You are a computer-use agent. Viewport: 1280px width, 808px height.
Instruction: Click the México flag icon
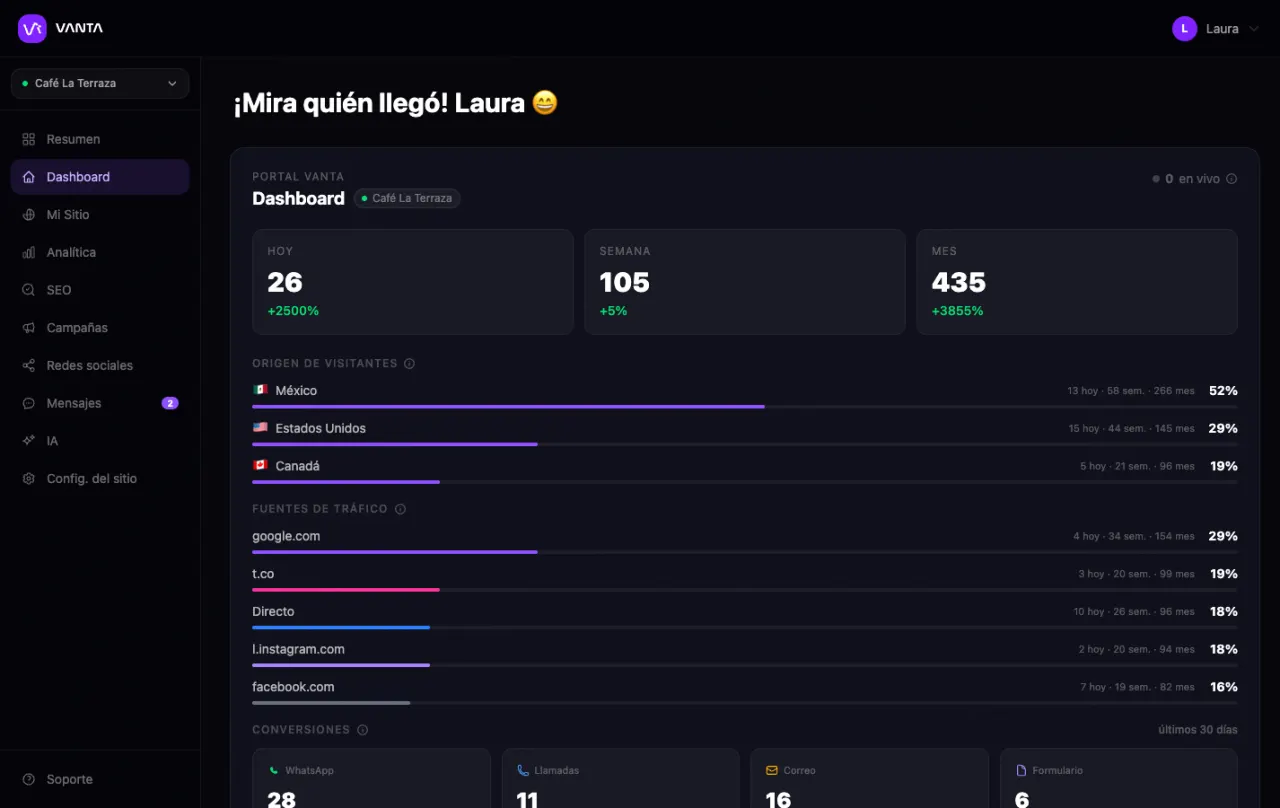pos(260,390)
